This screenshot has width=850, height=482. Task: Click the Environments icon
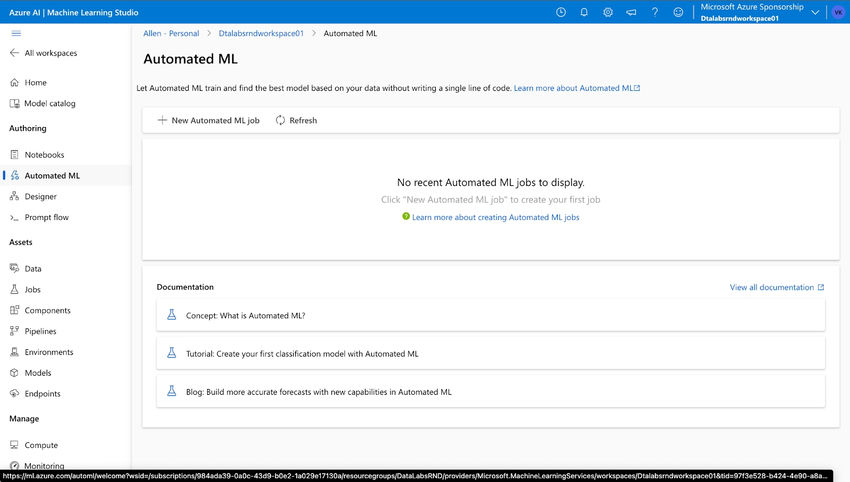14,352
